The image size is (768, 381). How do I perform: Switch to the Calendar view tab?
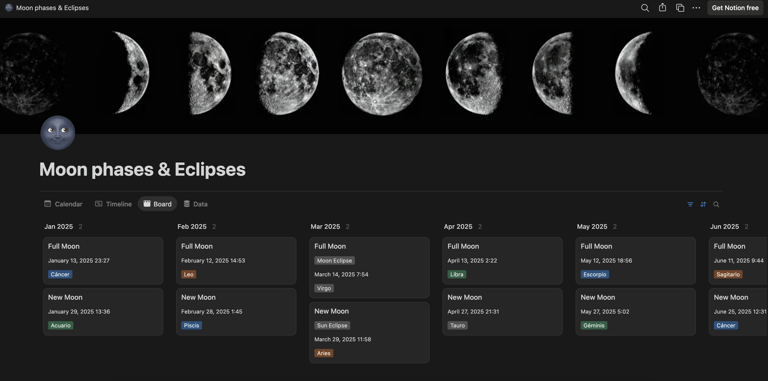[x=63, y=204]
